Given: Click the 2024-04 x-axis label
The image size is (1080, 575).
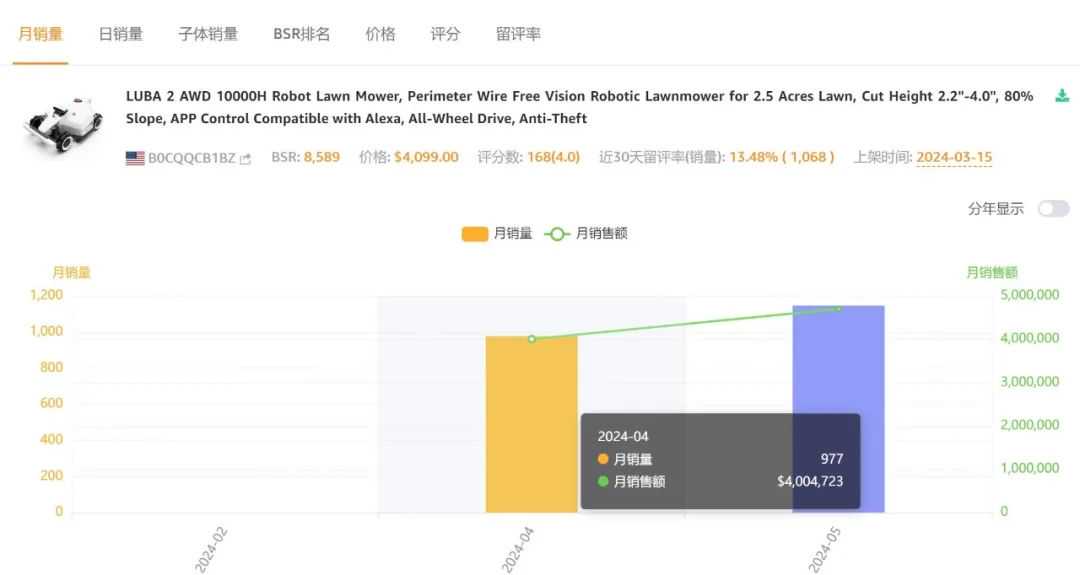Looking at the screenshot, I should tap(517, 550).
